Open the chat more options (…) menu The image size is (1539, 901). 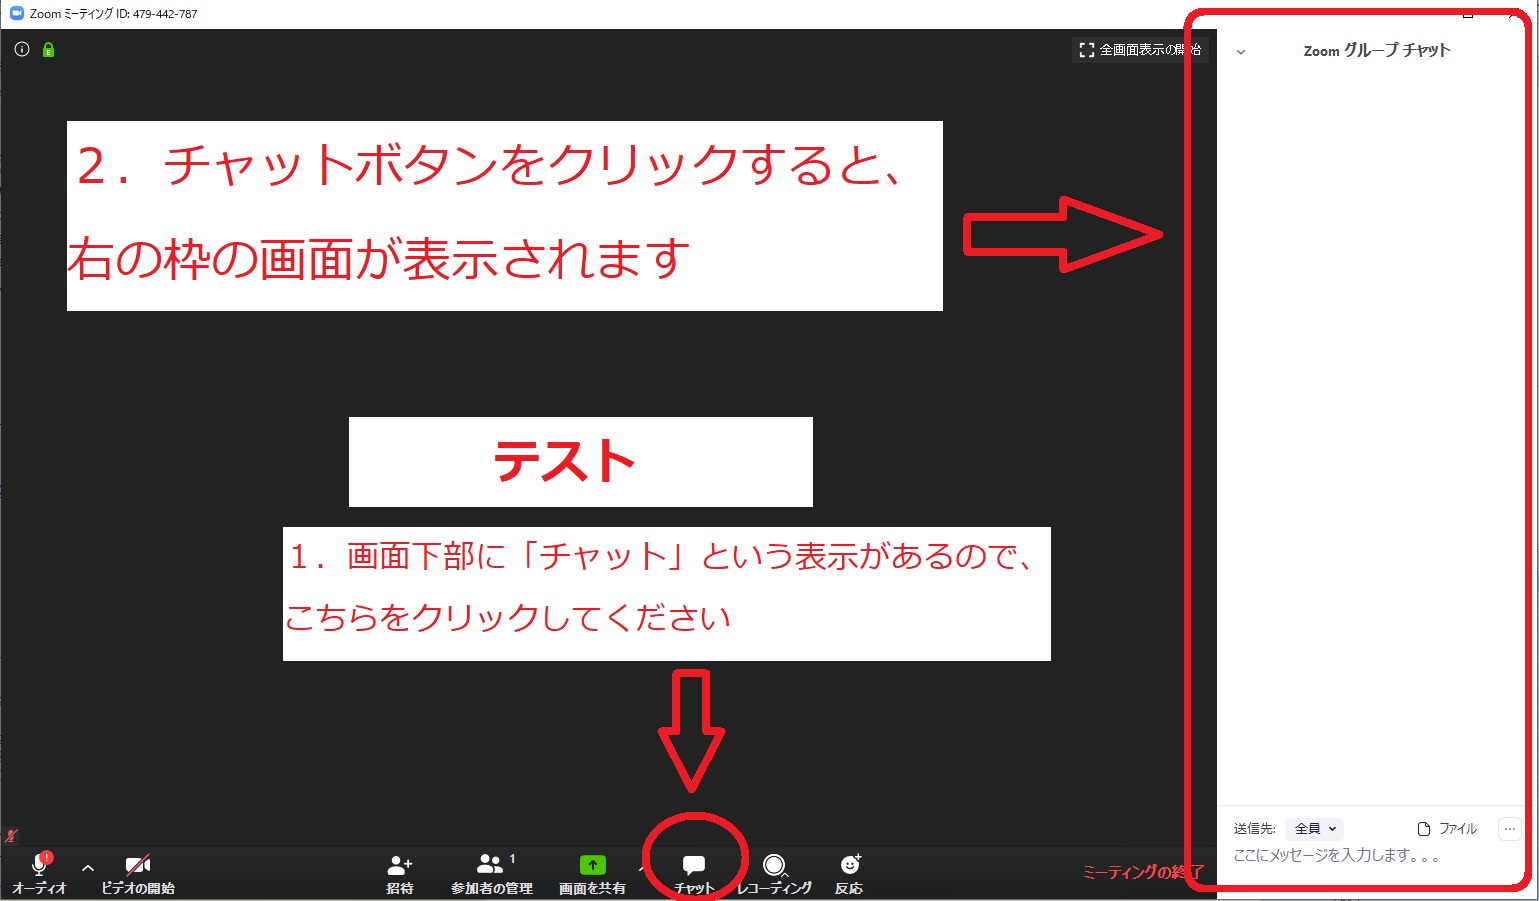click(x=1509, y=829)
